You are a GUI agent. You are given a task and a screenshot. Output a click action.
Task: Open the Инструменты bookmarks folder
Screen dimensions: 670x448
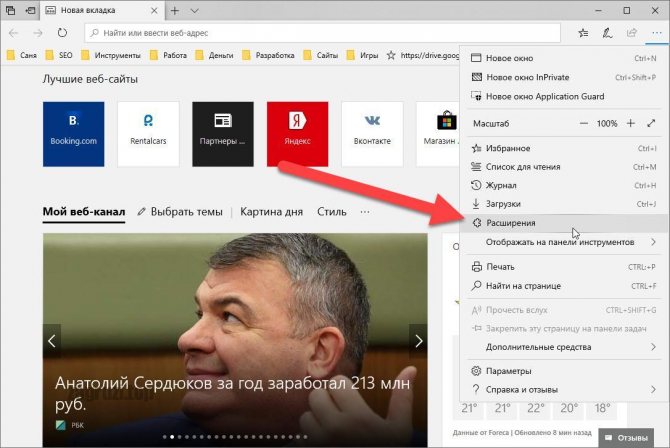111,55
